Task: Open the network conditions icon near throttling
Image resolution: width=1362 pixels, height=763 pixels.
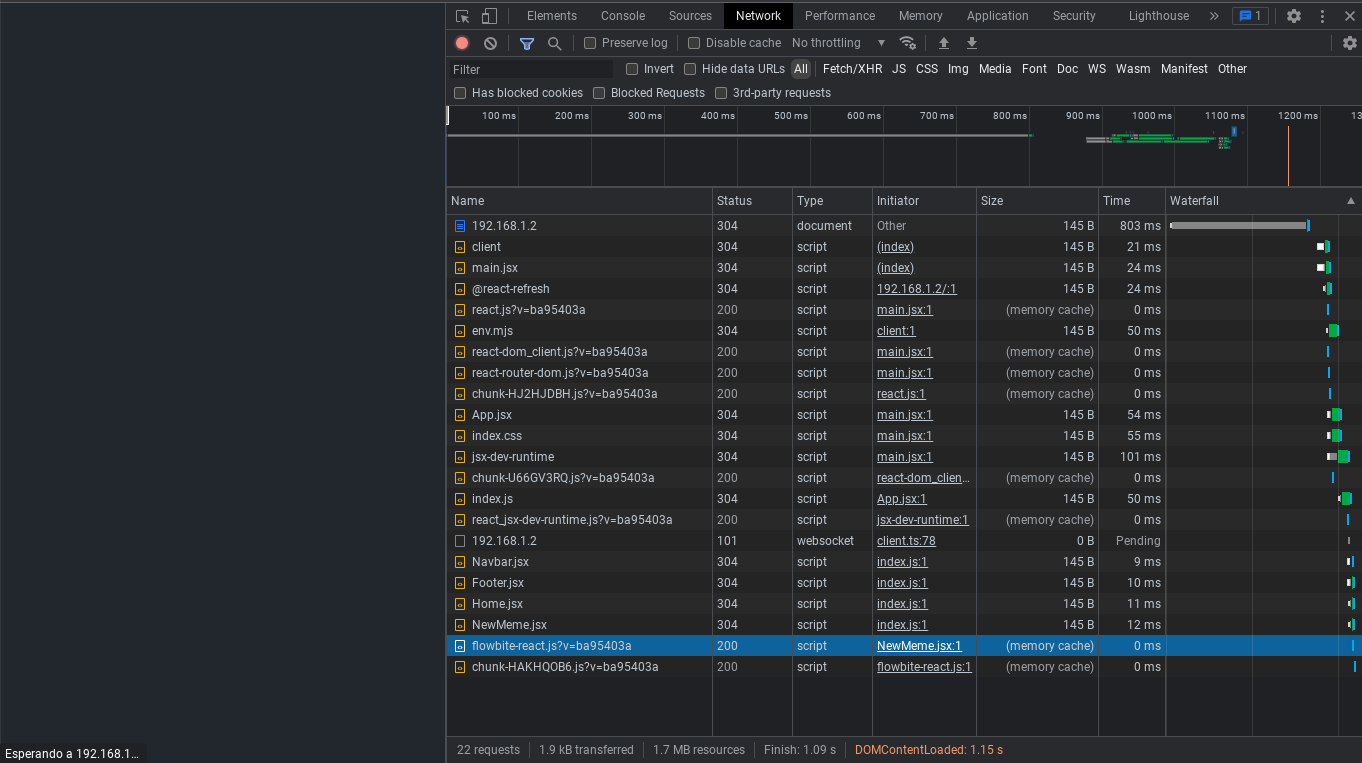Action: [908, 43]
